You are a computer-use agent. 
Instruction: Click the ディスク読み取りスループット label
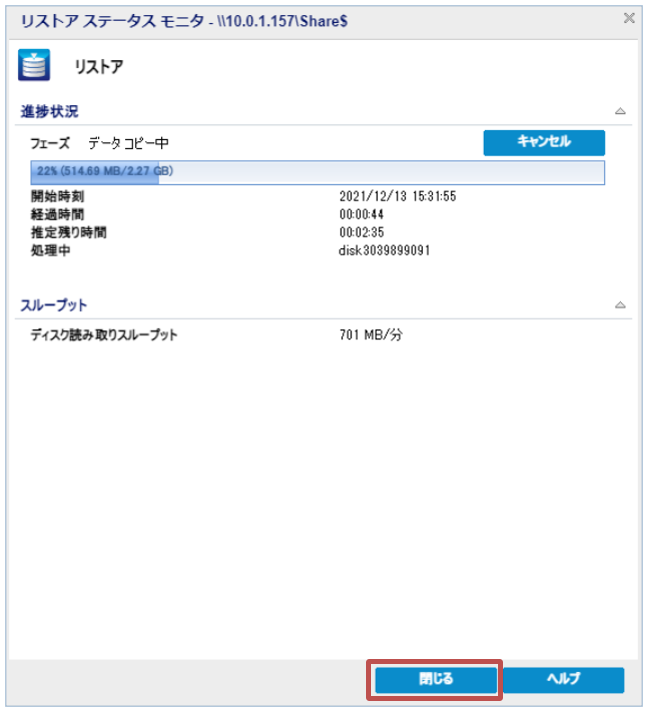(x=104, y=335)
